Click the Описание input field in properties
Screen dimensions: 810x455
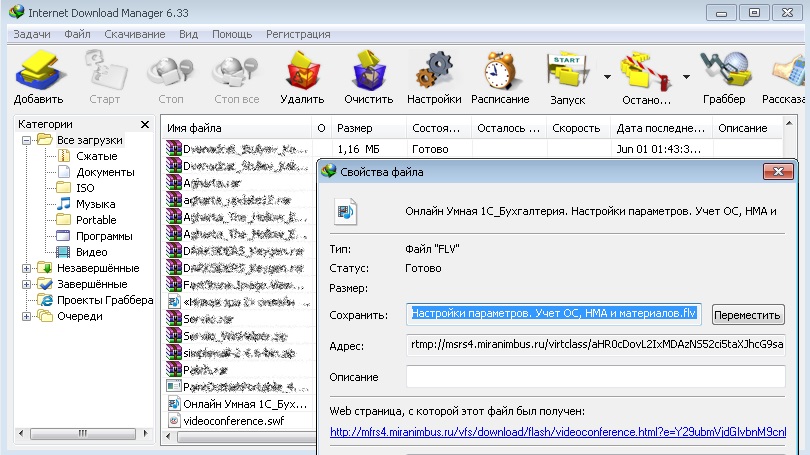(x=596, y=376)
